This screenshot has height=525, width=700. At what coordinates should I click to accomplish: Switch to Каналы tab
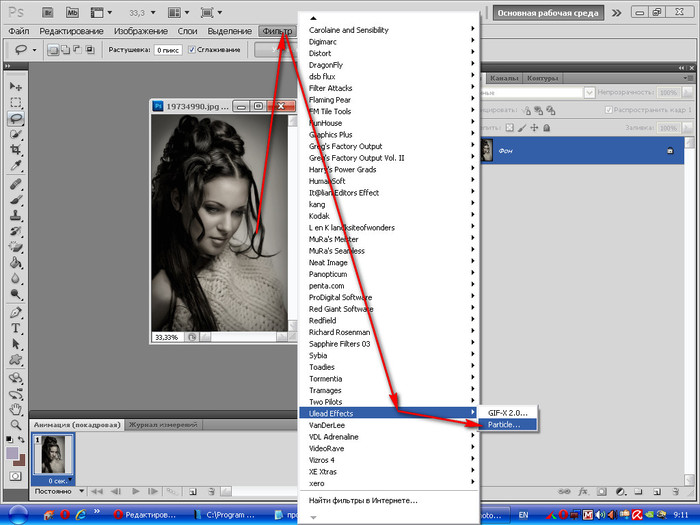click(x=504, y=79)
